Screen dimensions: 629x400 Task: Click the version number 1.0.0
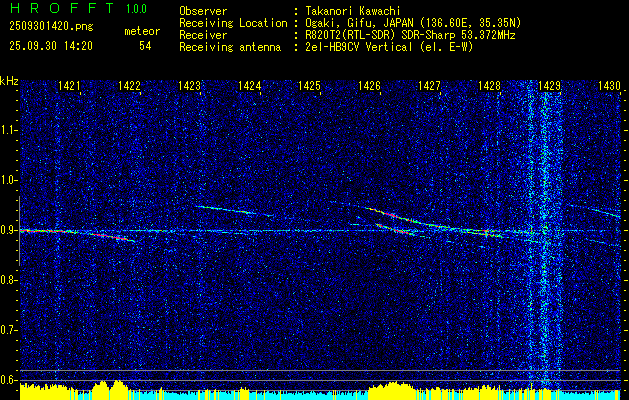pos(136,9)
